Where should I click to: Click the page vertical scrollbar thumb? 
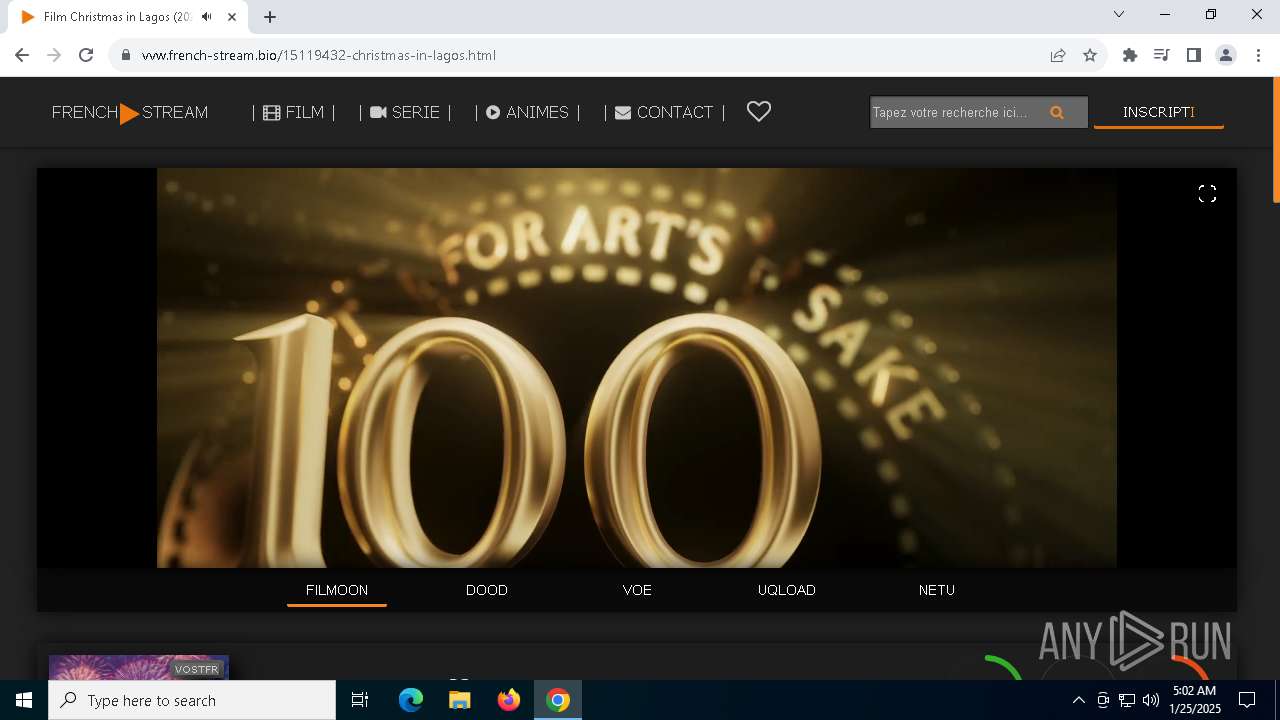pyautogui.click(x=1275, y=140)
